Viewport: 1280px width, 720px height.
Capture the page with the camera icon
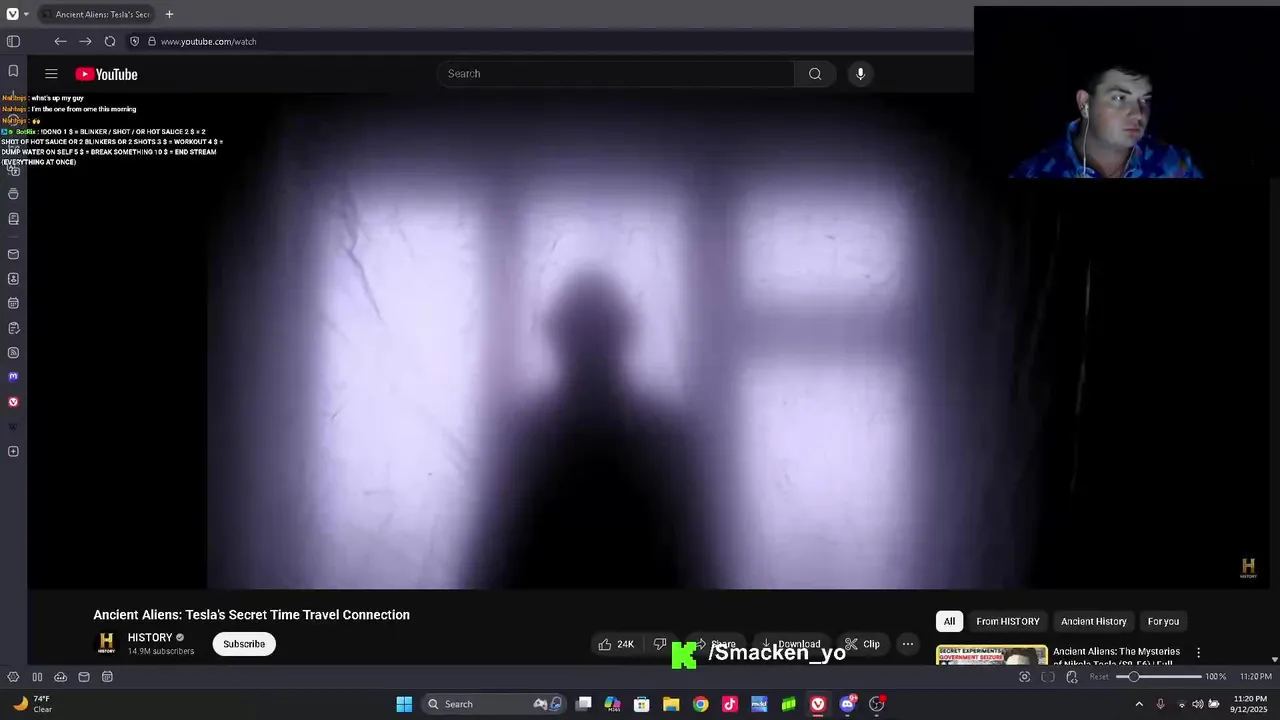click(1024, 677)
